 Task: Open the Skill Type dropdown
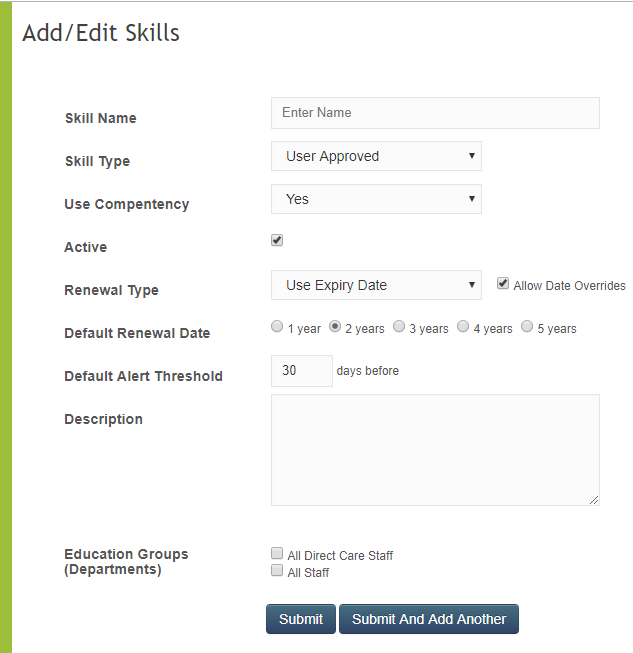(376, 156)
